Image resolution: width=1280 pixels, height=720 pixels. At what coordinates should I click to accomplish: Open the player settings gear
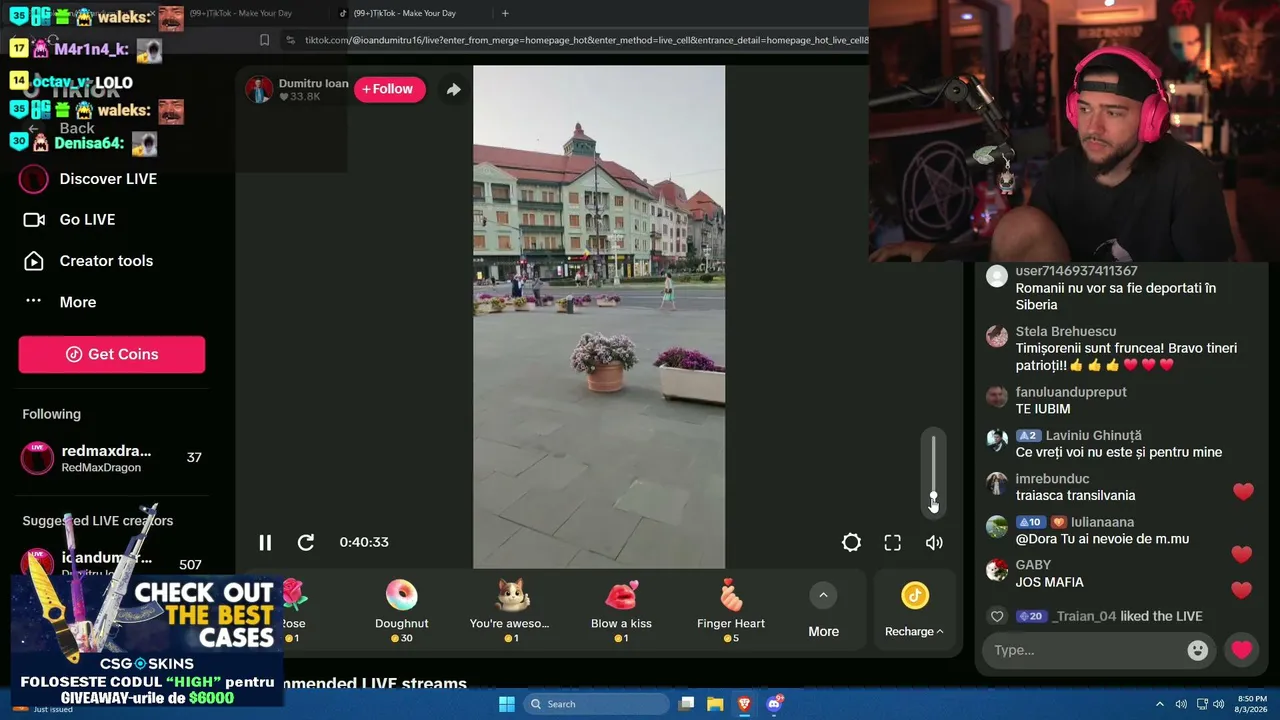[851, 542]
